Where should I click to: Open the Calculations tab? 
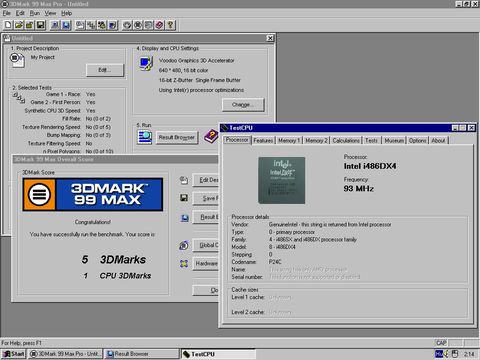(x=346, y=141)
